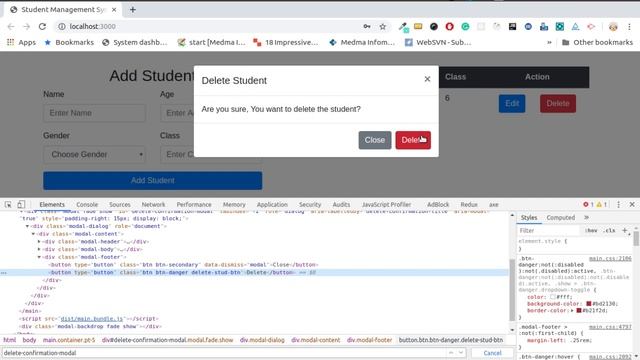Click the browser forward arrow
Screen dimensions: 640x360
[x=27, y=27]
